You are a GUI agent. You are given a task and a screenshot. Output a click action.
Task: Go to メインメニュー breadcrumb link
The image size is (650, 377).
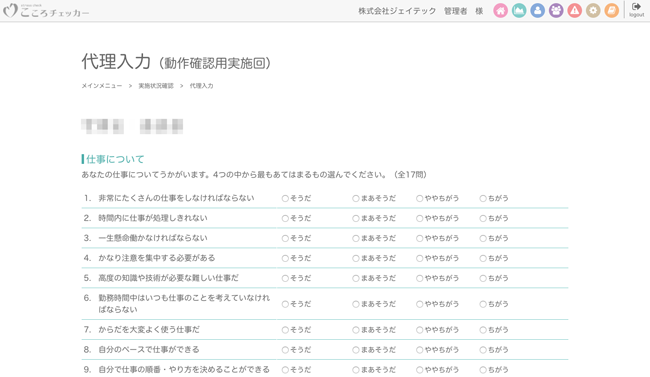coord(102,86)
